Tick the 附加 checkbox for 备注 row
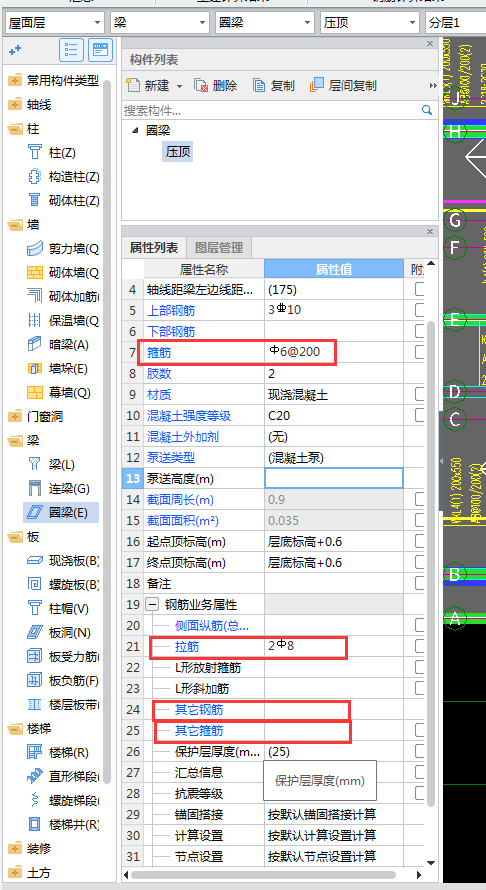 point(421,583)
